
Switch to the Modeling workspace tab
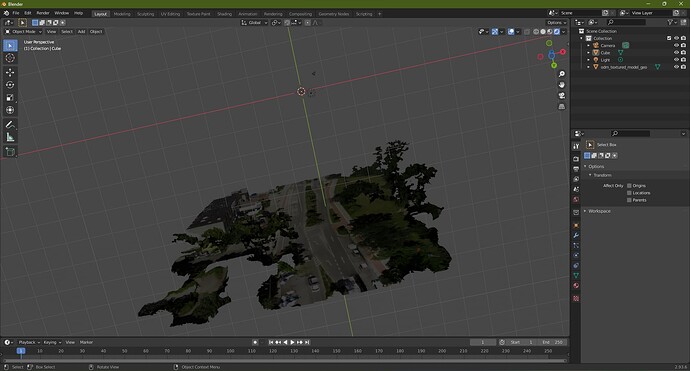(x=122, y=14)
